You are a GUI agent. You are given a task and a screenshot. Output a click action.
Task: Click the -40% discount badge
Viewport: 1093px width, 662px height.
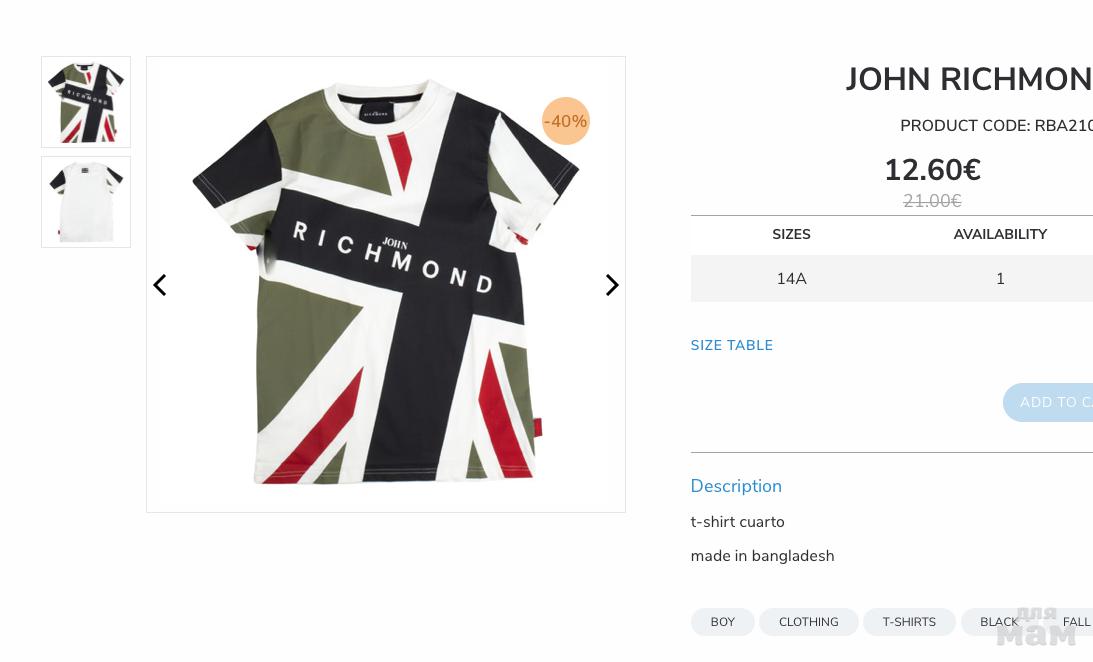[x=565, y=121]
